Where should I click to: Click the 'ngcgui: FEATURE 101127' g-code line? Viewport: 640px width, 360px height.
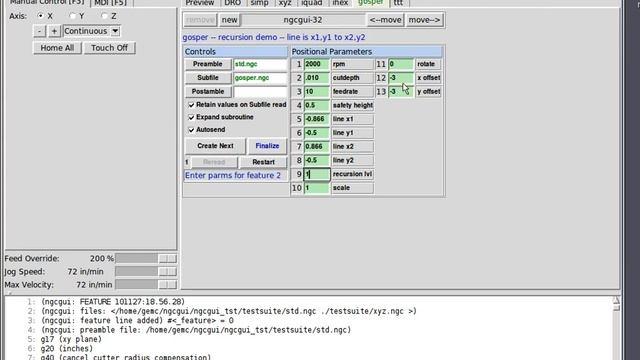pyautogui.click(x=113, y=302)
